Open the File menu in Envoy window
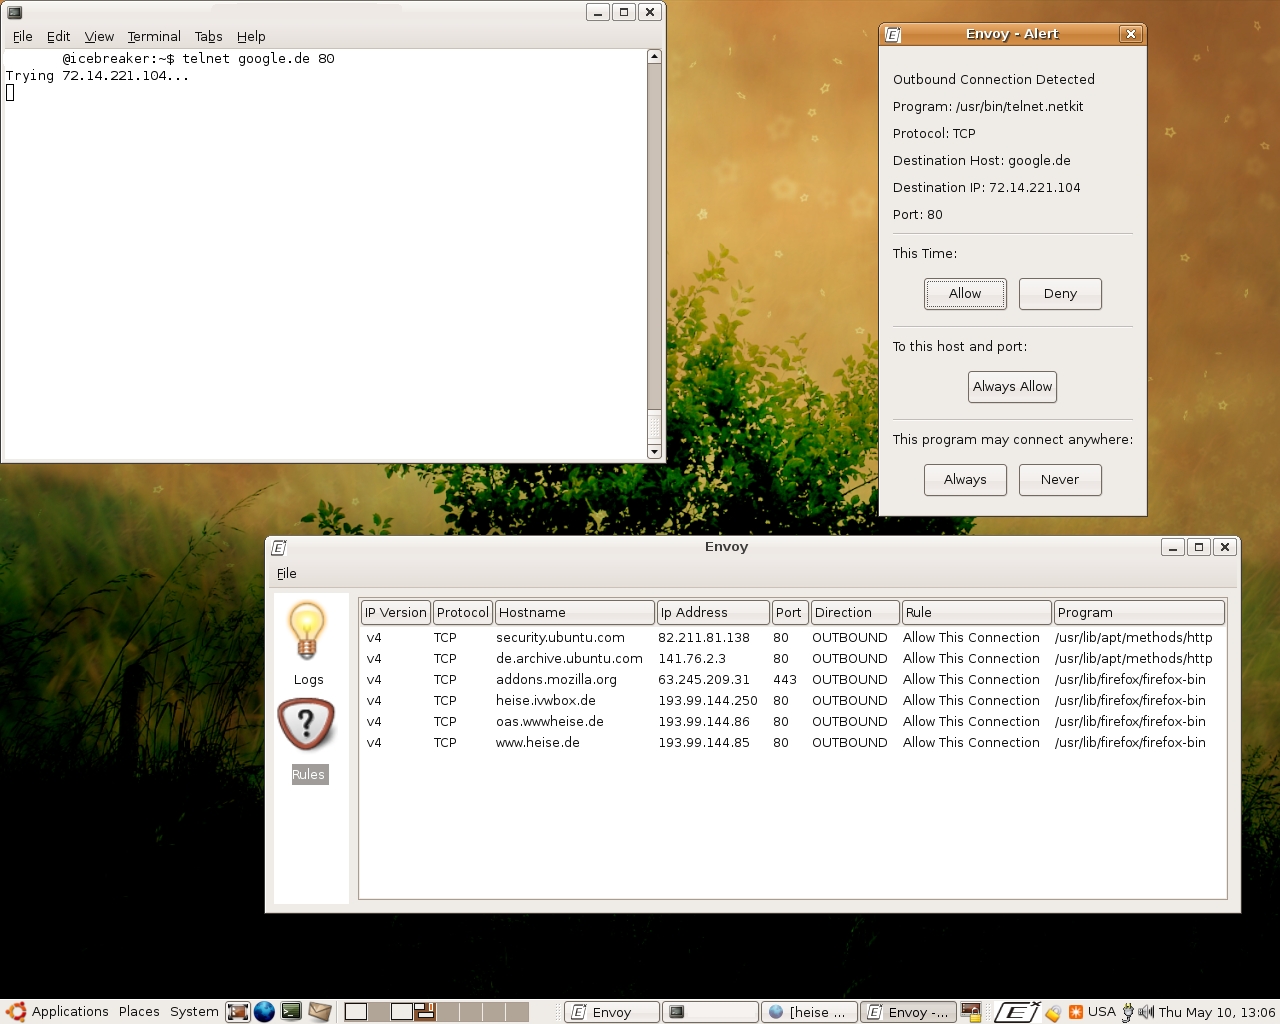The width and height of the screenshot is (1280, 1024). tap(287, 573)
